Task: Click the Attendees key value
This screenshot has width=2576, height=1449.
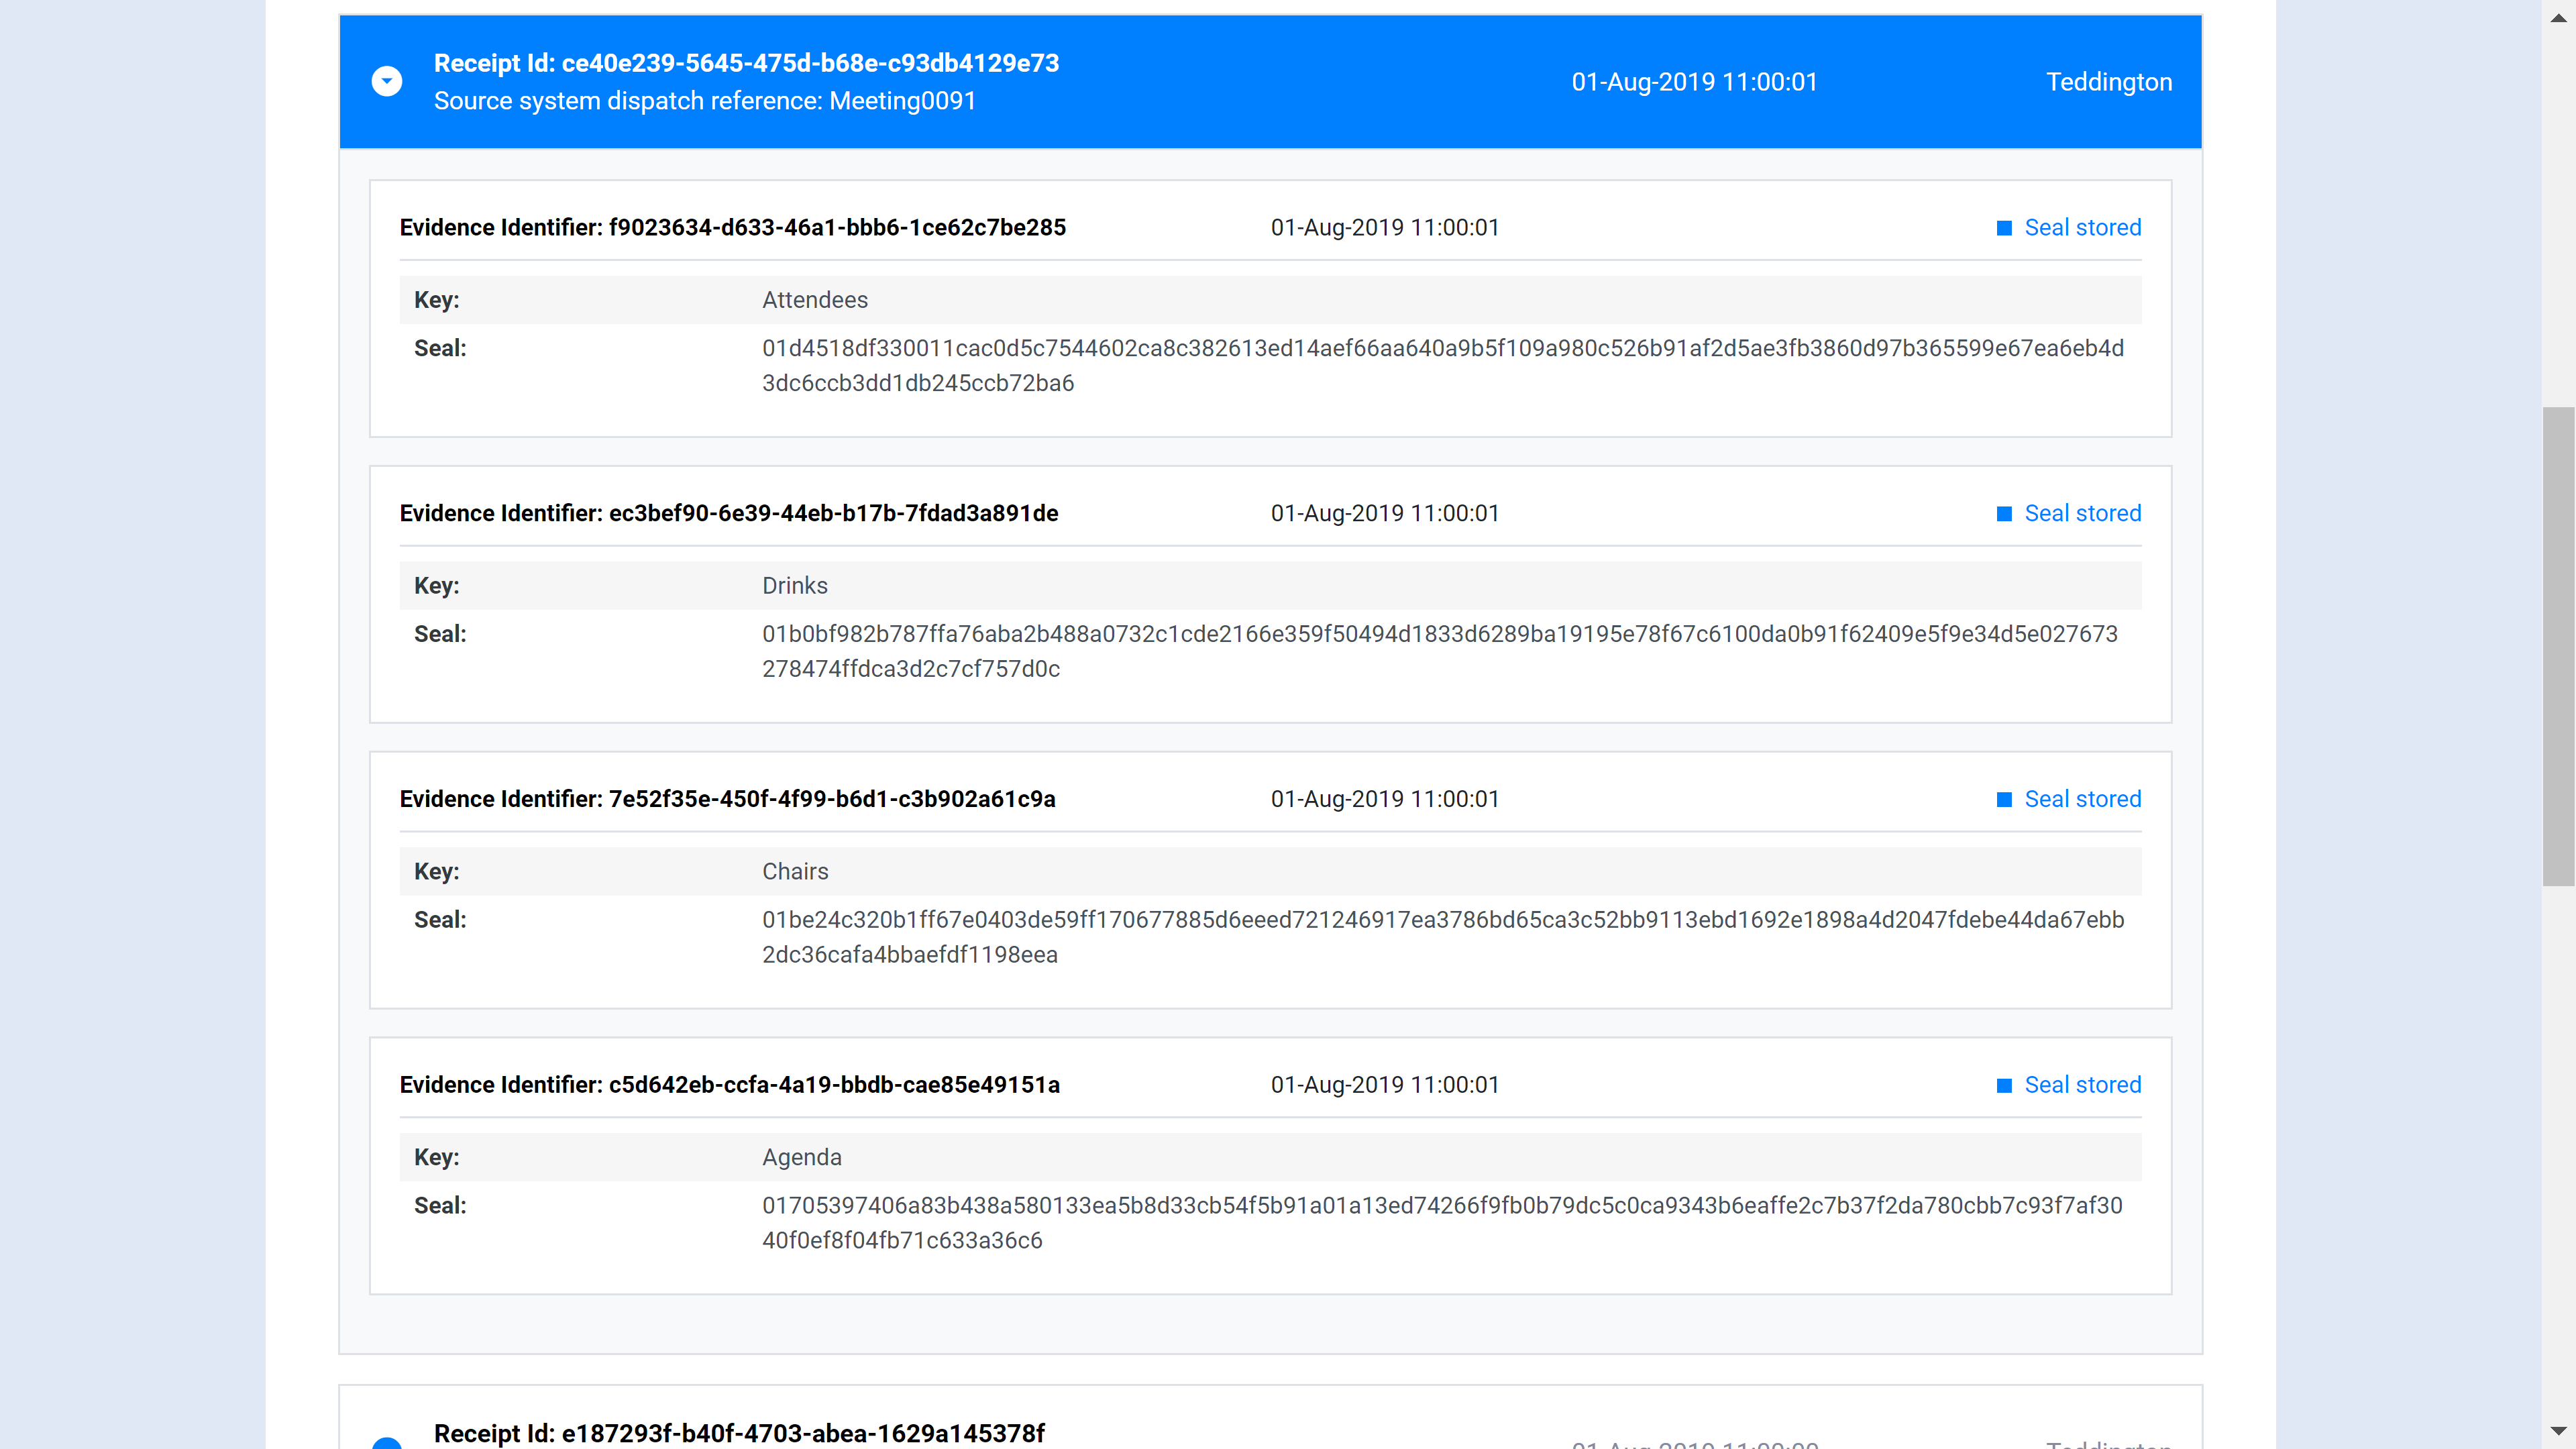Action: (814, 300)
